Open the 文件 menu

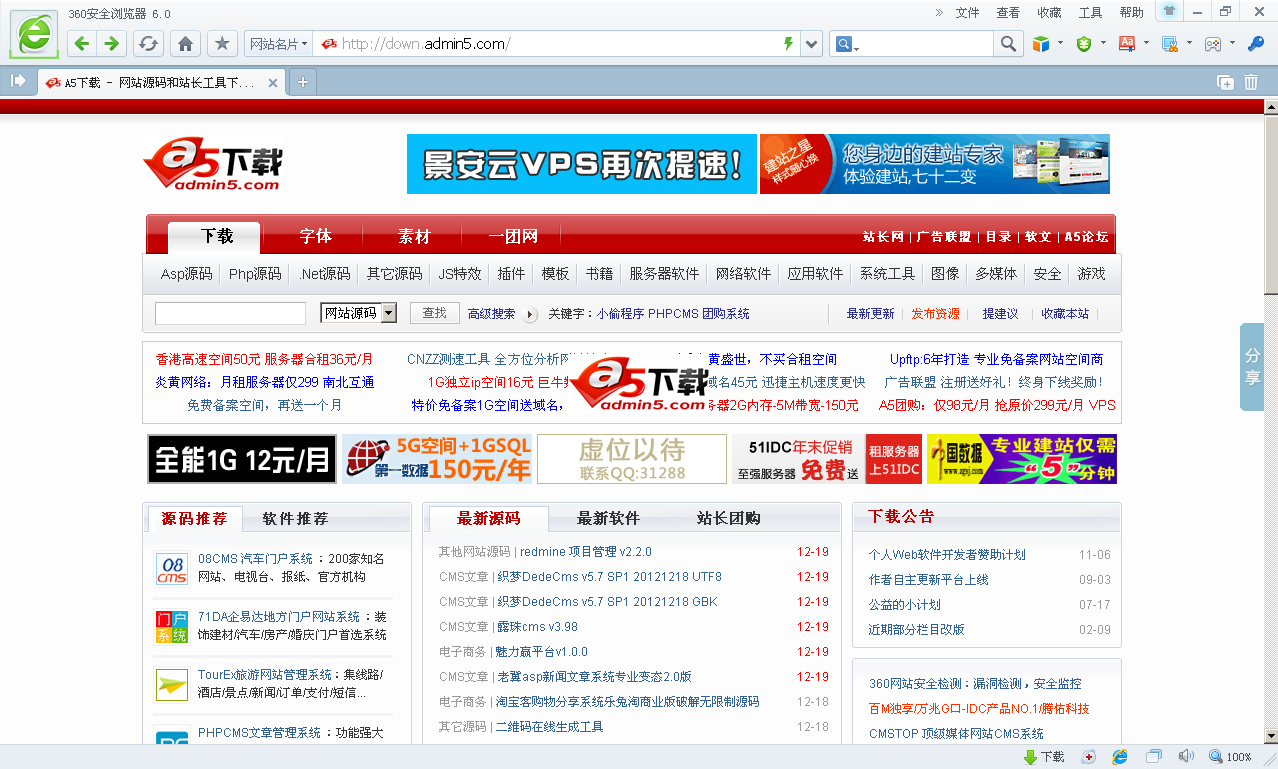967,13
